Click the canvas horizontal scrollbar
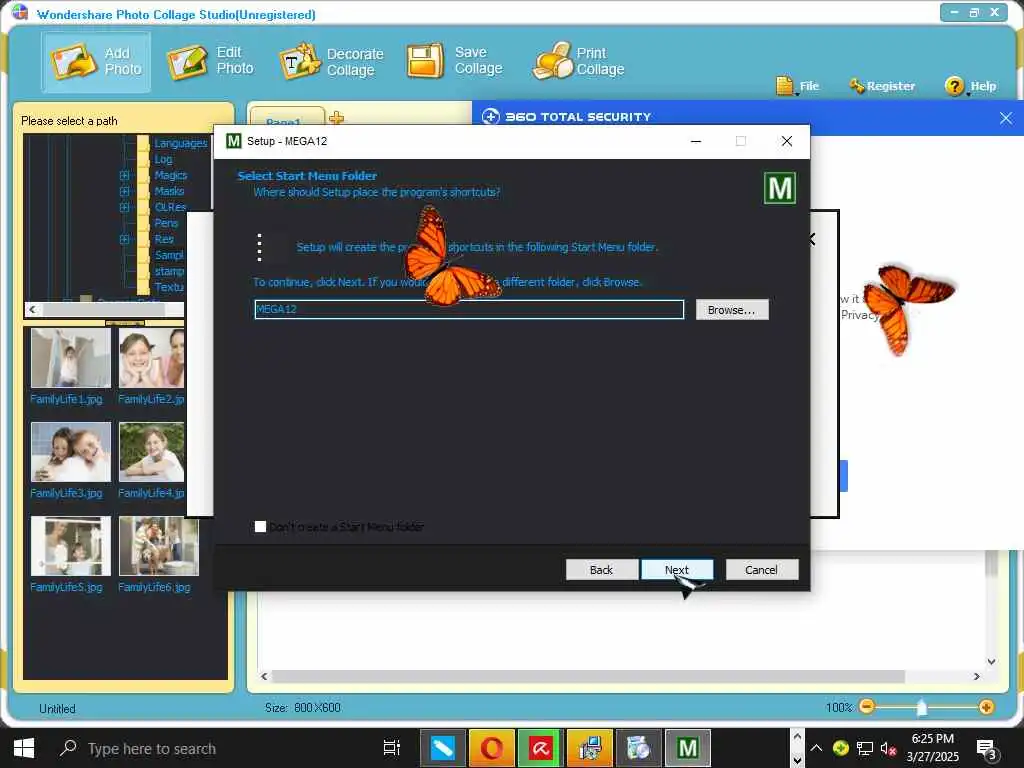This screenshot has height=768, width=1024. 588,677
